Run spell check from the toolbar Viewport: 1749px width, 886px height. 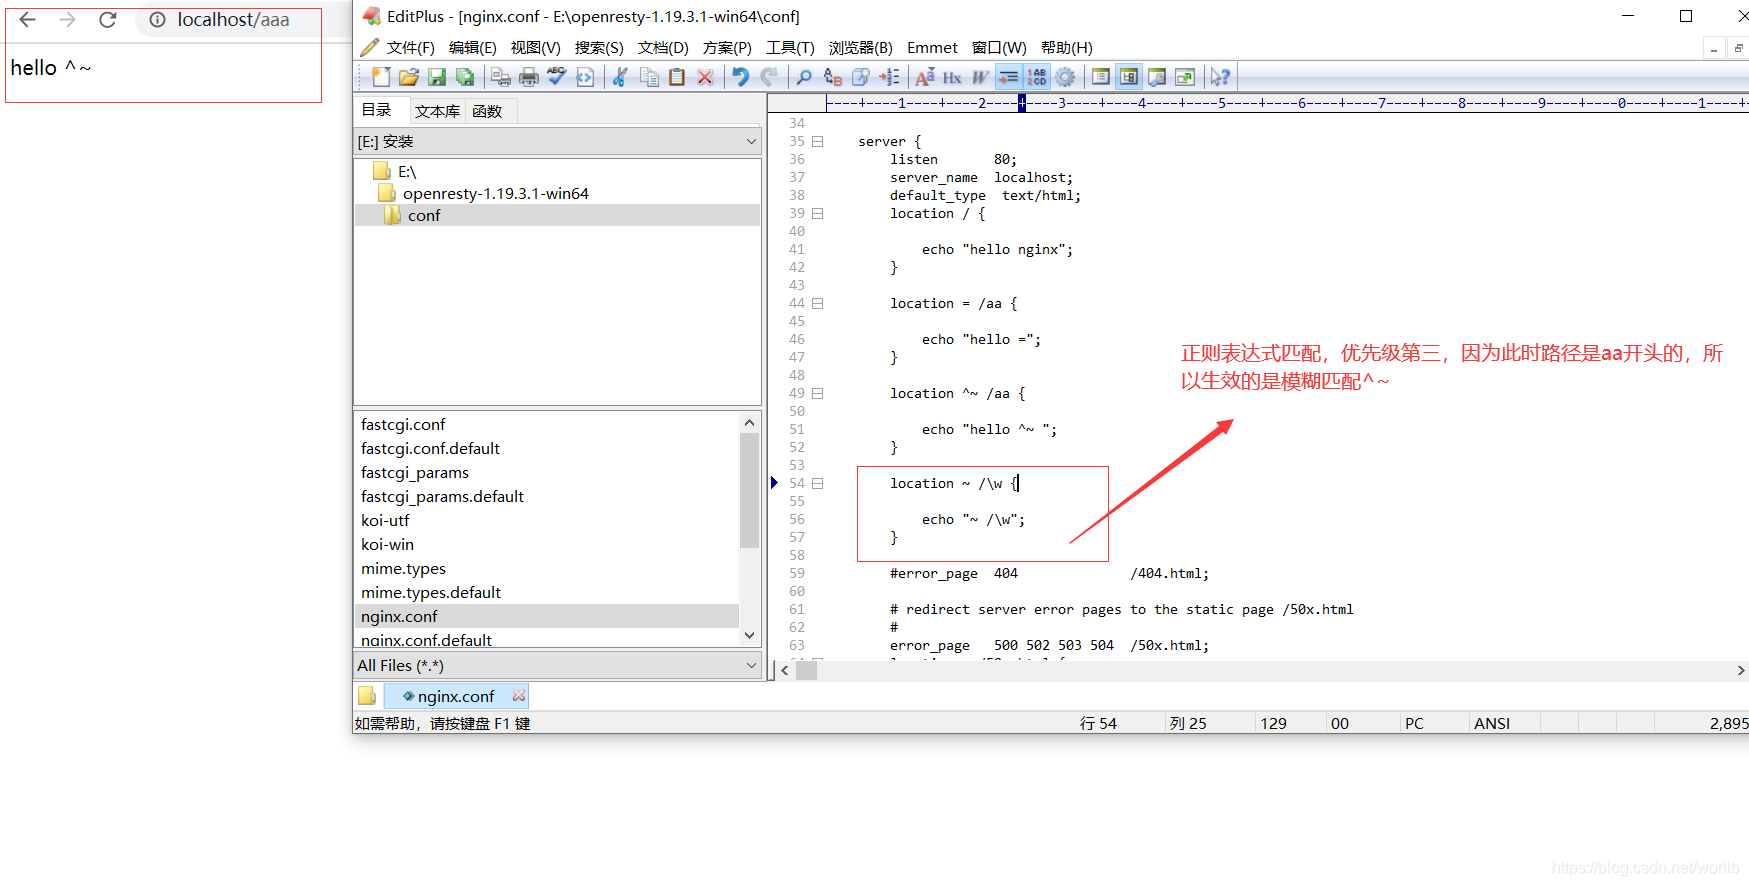tap(557, 77)
